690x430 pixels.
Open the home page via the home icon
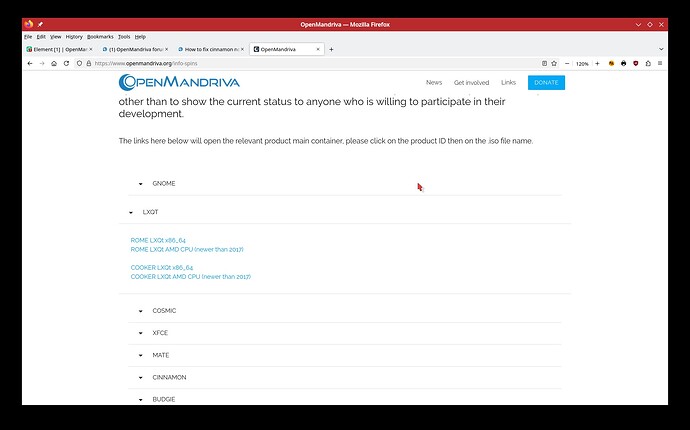(54, 63)
